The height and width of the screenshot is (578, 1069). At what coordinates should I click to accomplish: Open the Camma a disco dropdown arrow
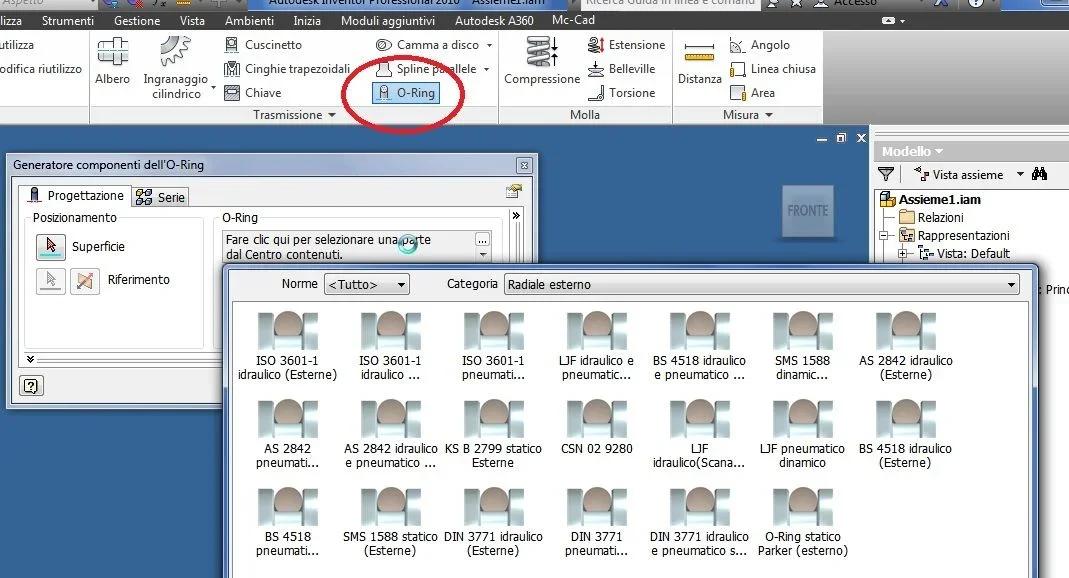tap(490, 46)
